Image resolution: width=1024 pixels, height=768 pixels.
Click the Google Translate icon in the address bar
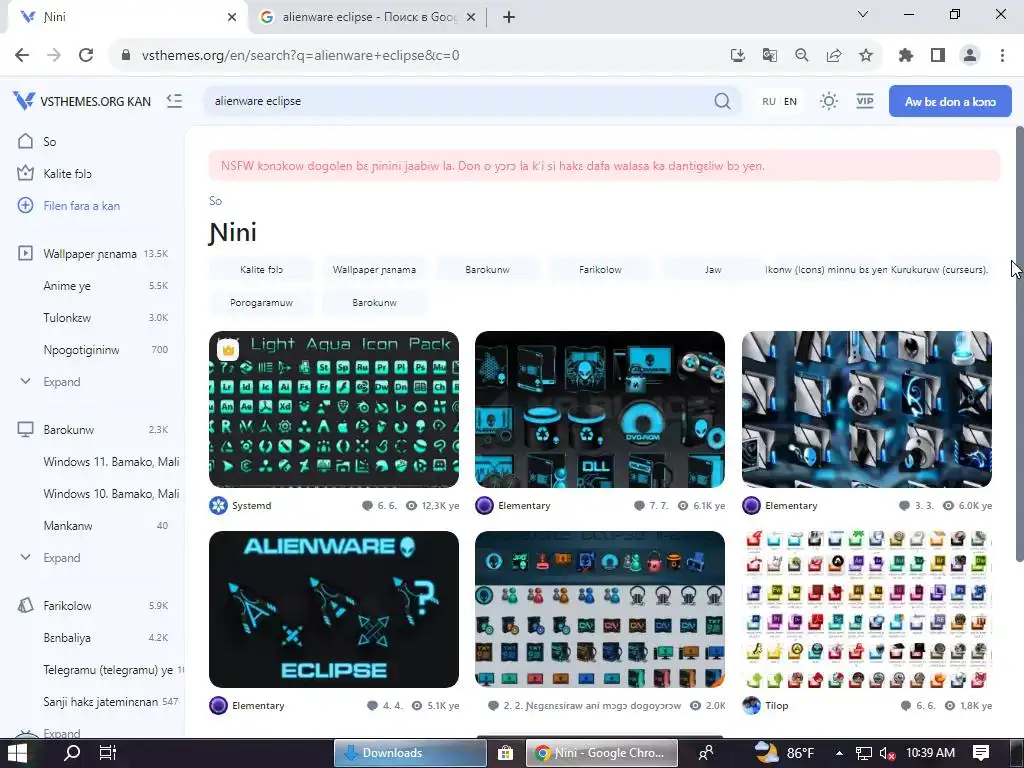[769, 55]
